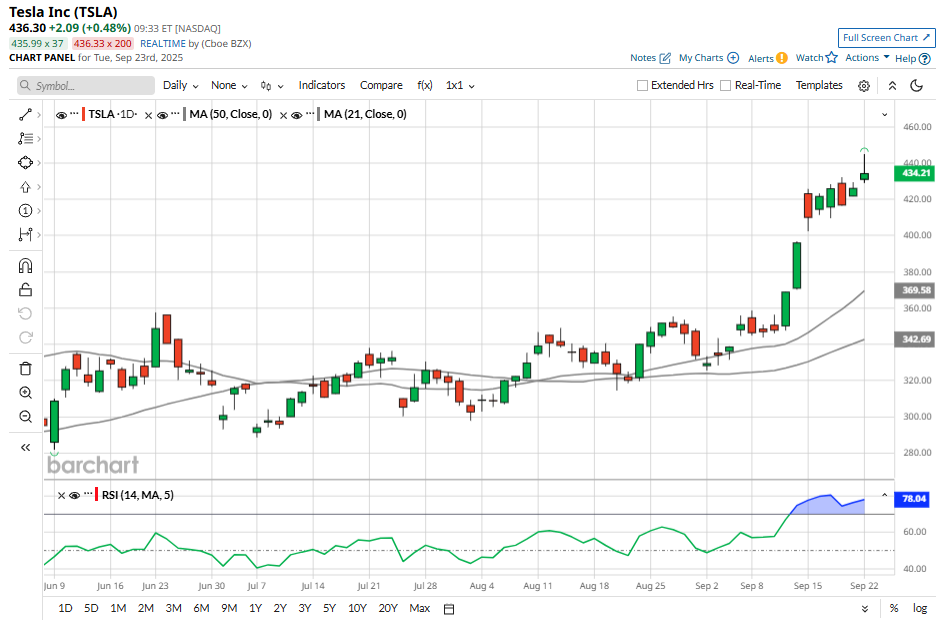
Task: Select the 3M time range
Action: click(173, 608)
